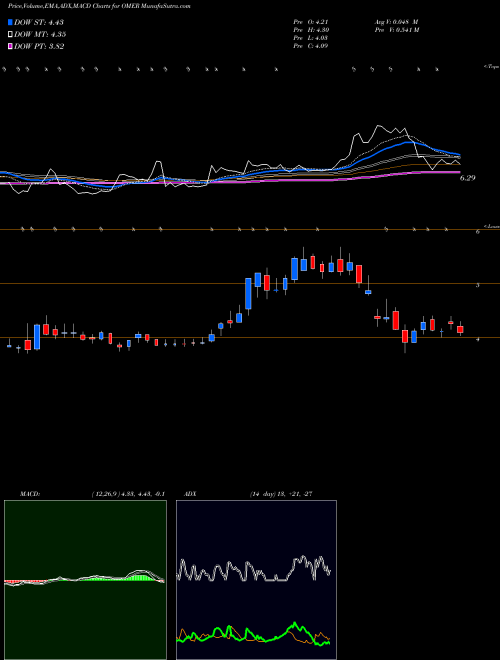Click the price axis label 6
The image size is (500, 660).
478,232
